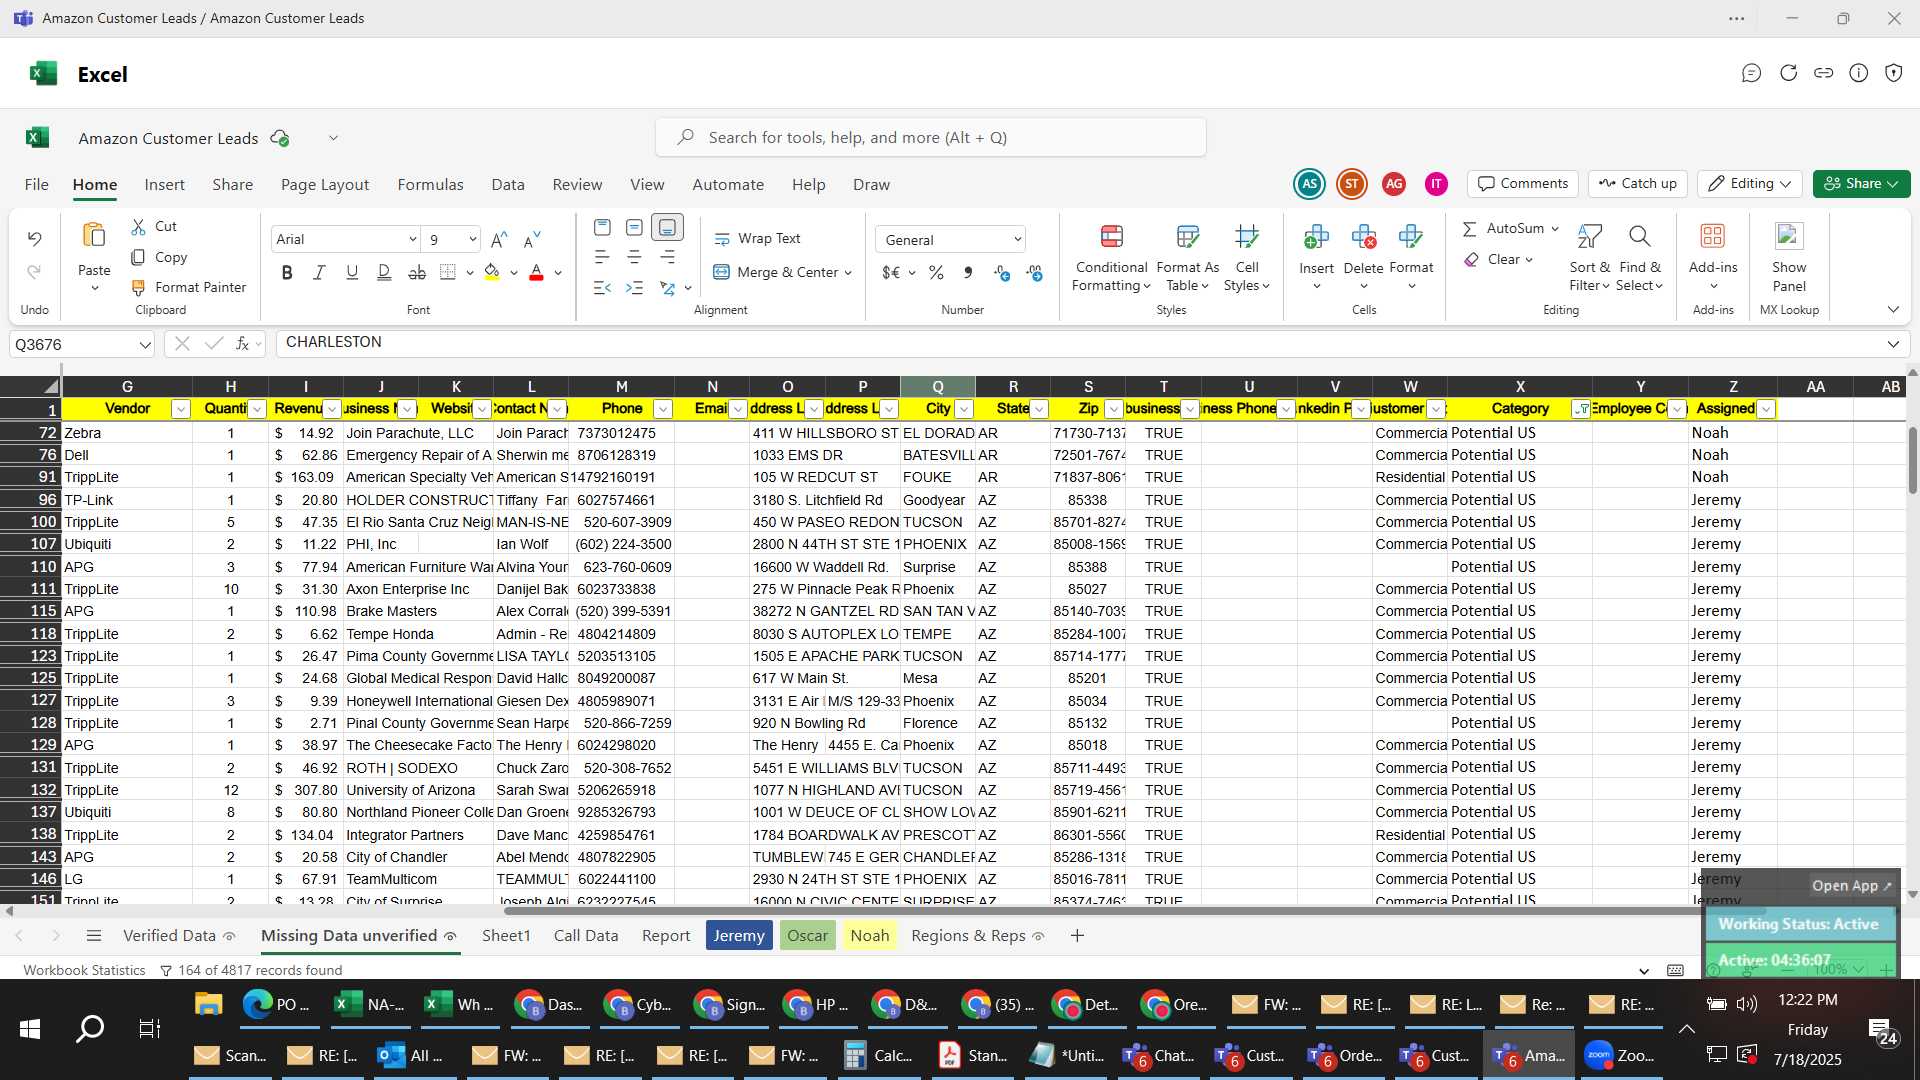The image size is (1920, 1080).
Task: Open Calculator from the taskbar
Action: [878, 1056]
